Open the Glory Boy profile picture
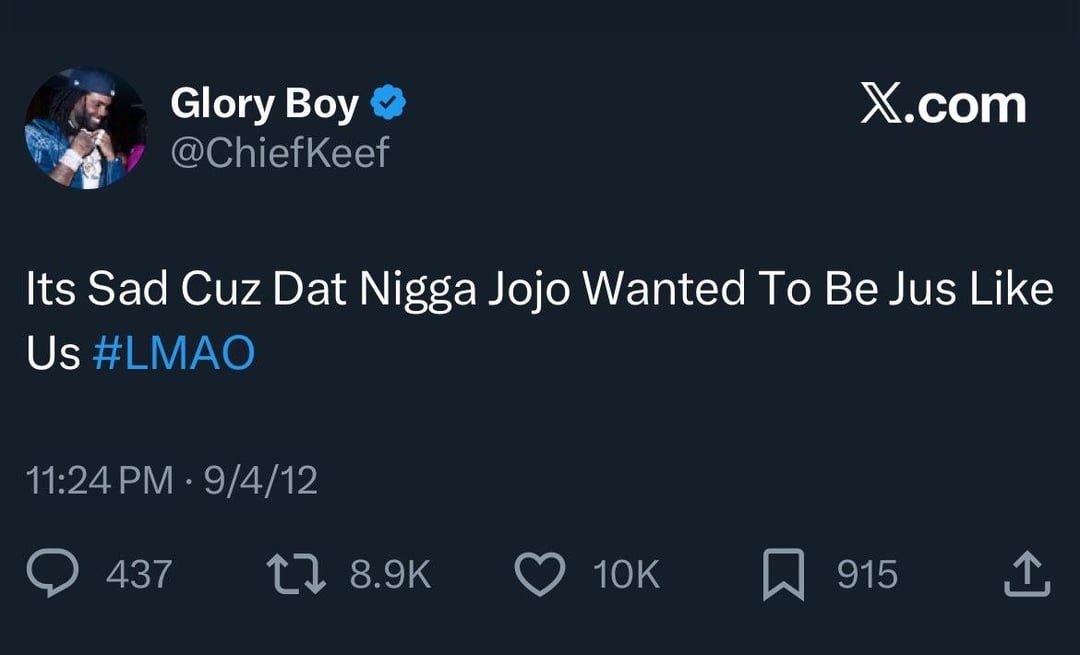This screenshot has height=655, width=1080. coord(86,129)
